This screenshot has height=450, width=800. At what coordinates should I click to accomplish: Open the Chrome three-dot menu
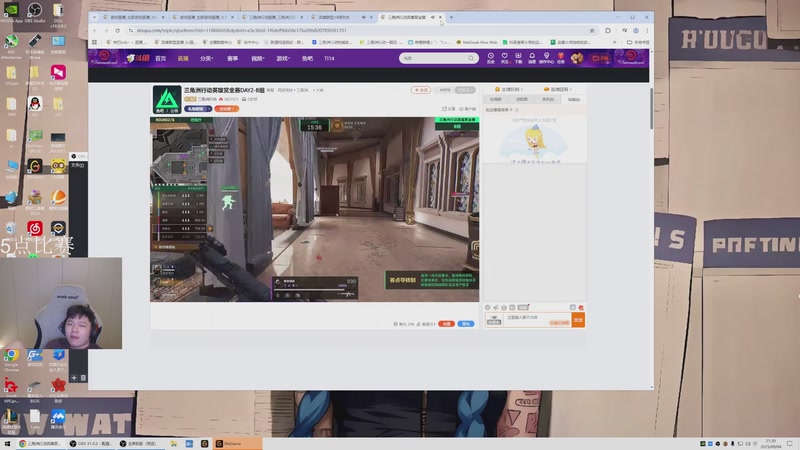[x=647, y=31]
